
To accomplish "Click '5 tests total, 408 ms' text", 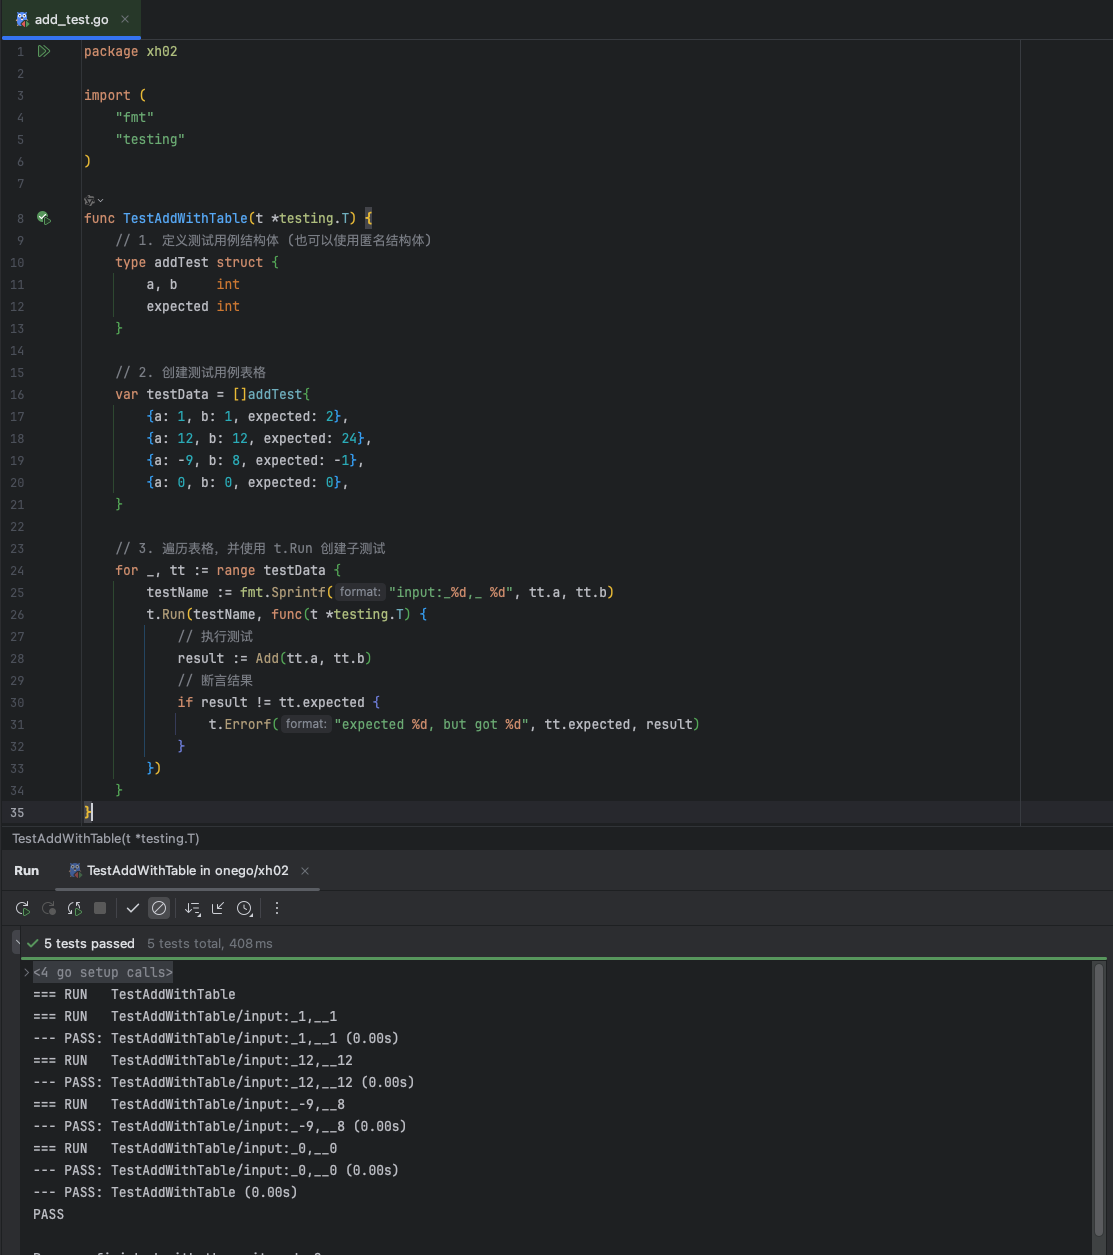I will point(210,943).
